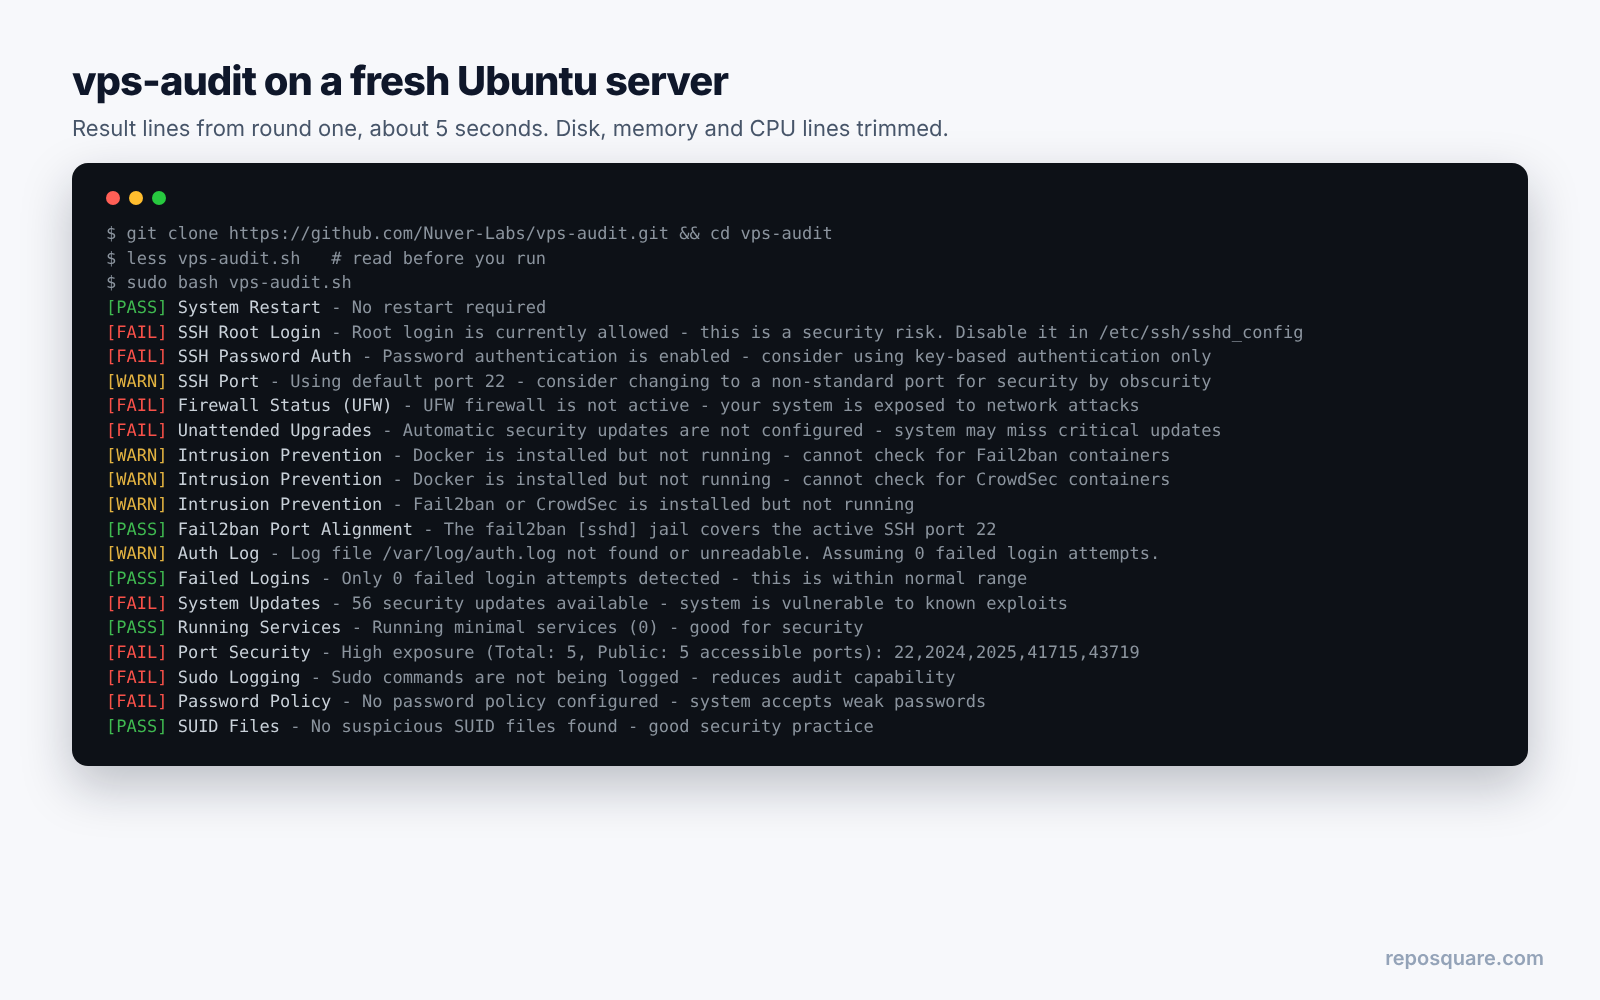Click the System Updates fail line

point(587,603)
